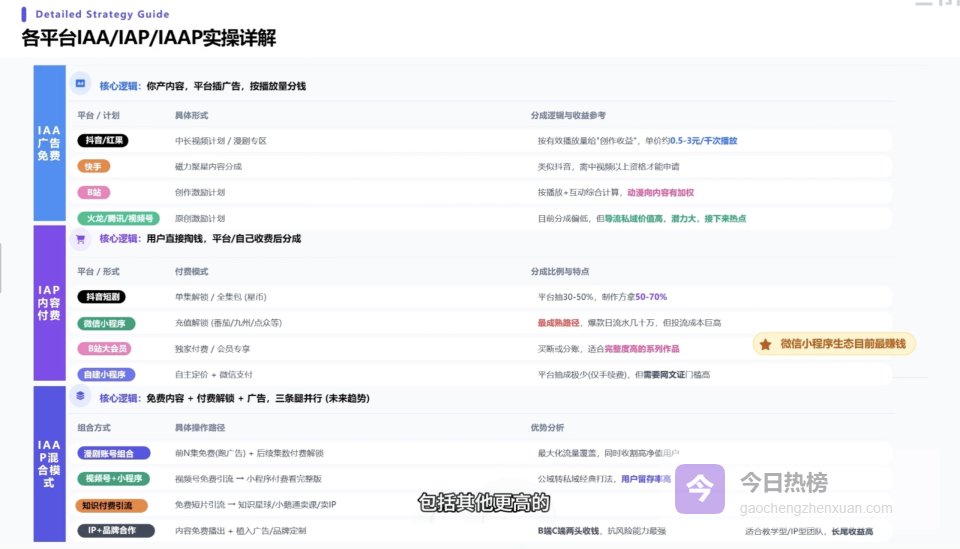960x549 pixels.
Task: Select the orange 知识付费引流 tag
Action: pyautogui.click(x=112, y=505)
